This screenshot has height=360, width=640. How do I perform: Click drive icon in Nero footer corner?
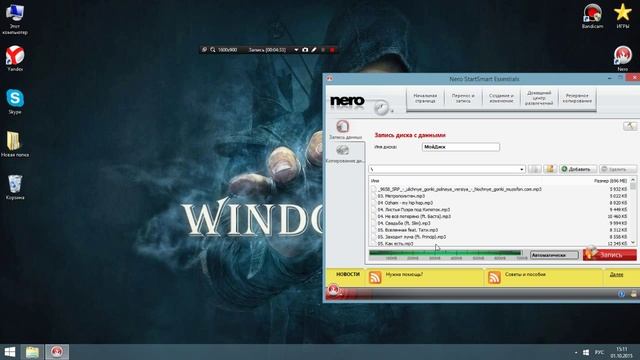pos(633,294)
